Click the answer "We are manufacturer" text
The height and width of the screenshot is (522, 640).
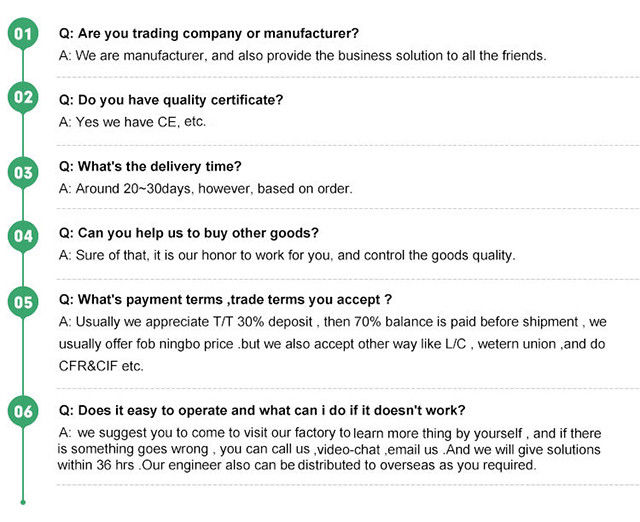302,56
